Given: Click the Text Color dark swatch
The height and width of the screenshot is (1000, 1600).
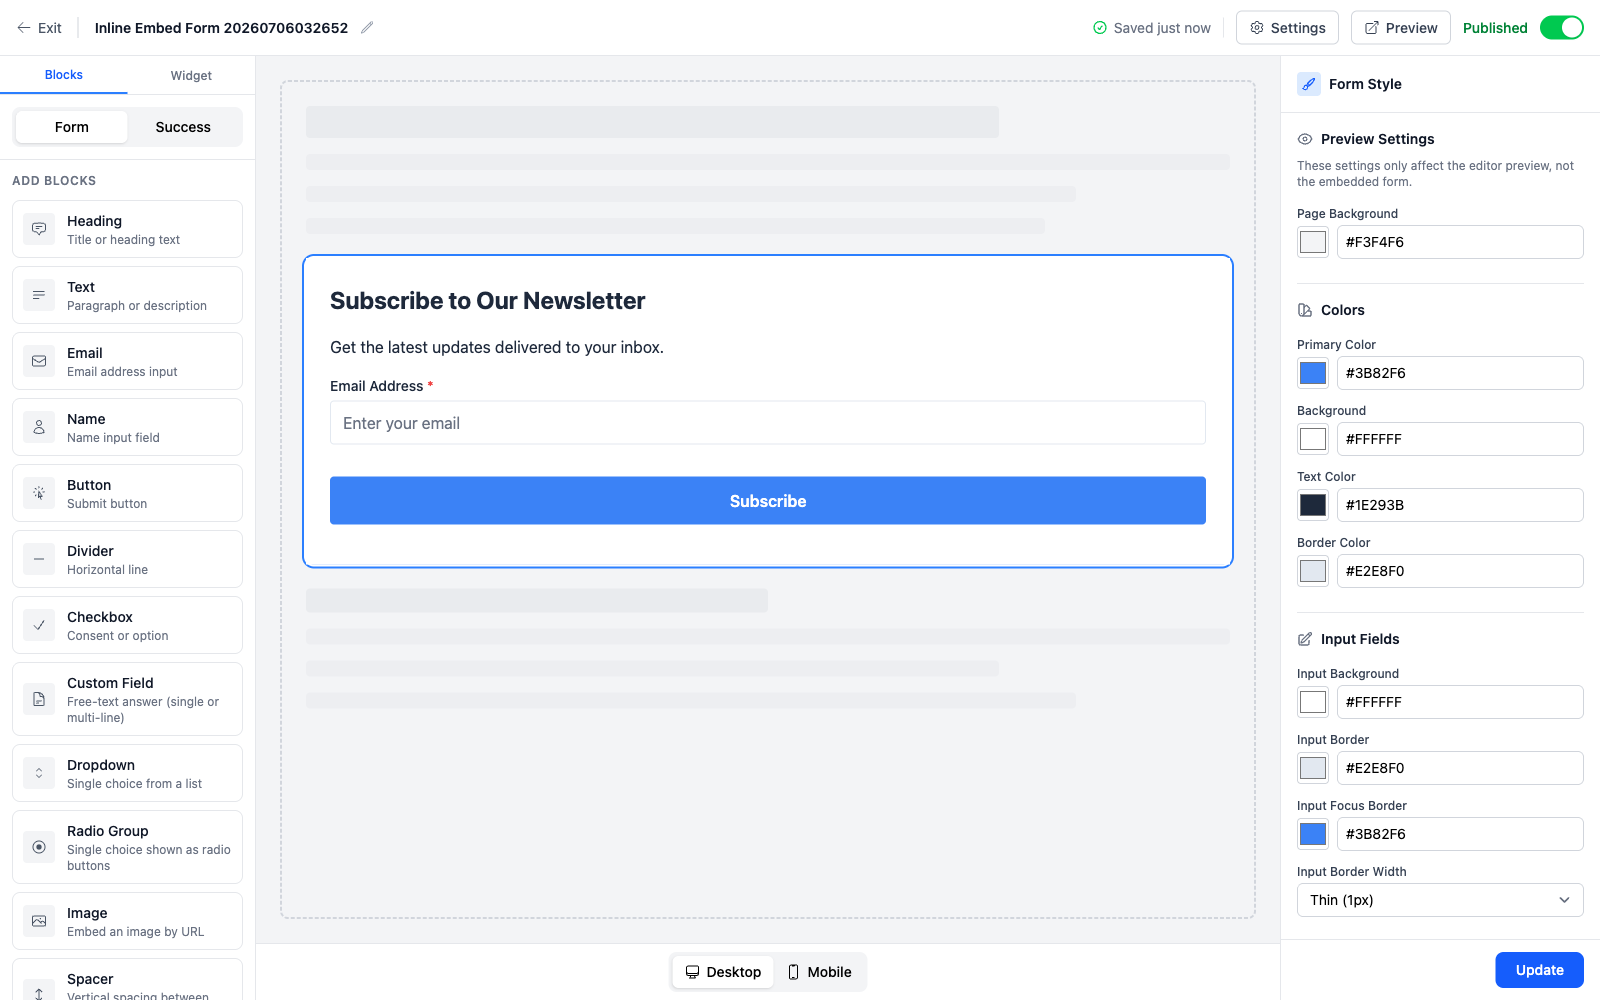Looking at the screenshot, I should [x=1313, y=505].
